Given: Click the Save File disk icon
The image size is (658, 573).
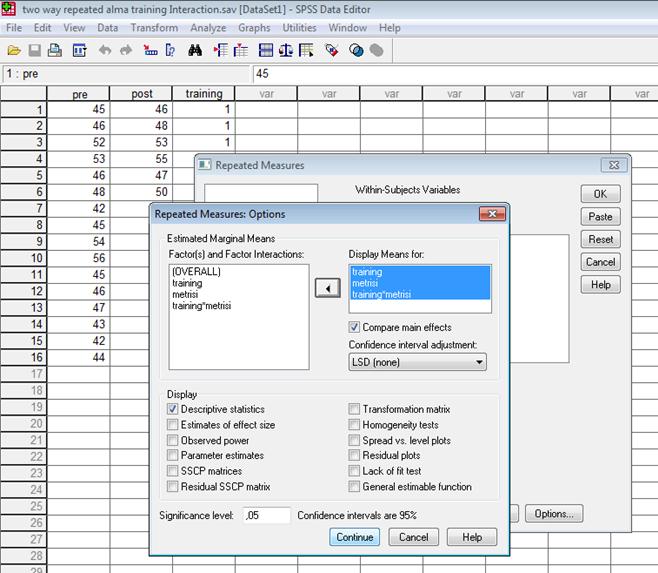Looking at the screenshot, I should (x=34, y=51).
